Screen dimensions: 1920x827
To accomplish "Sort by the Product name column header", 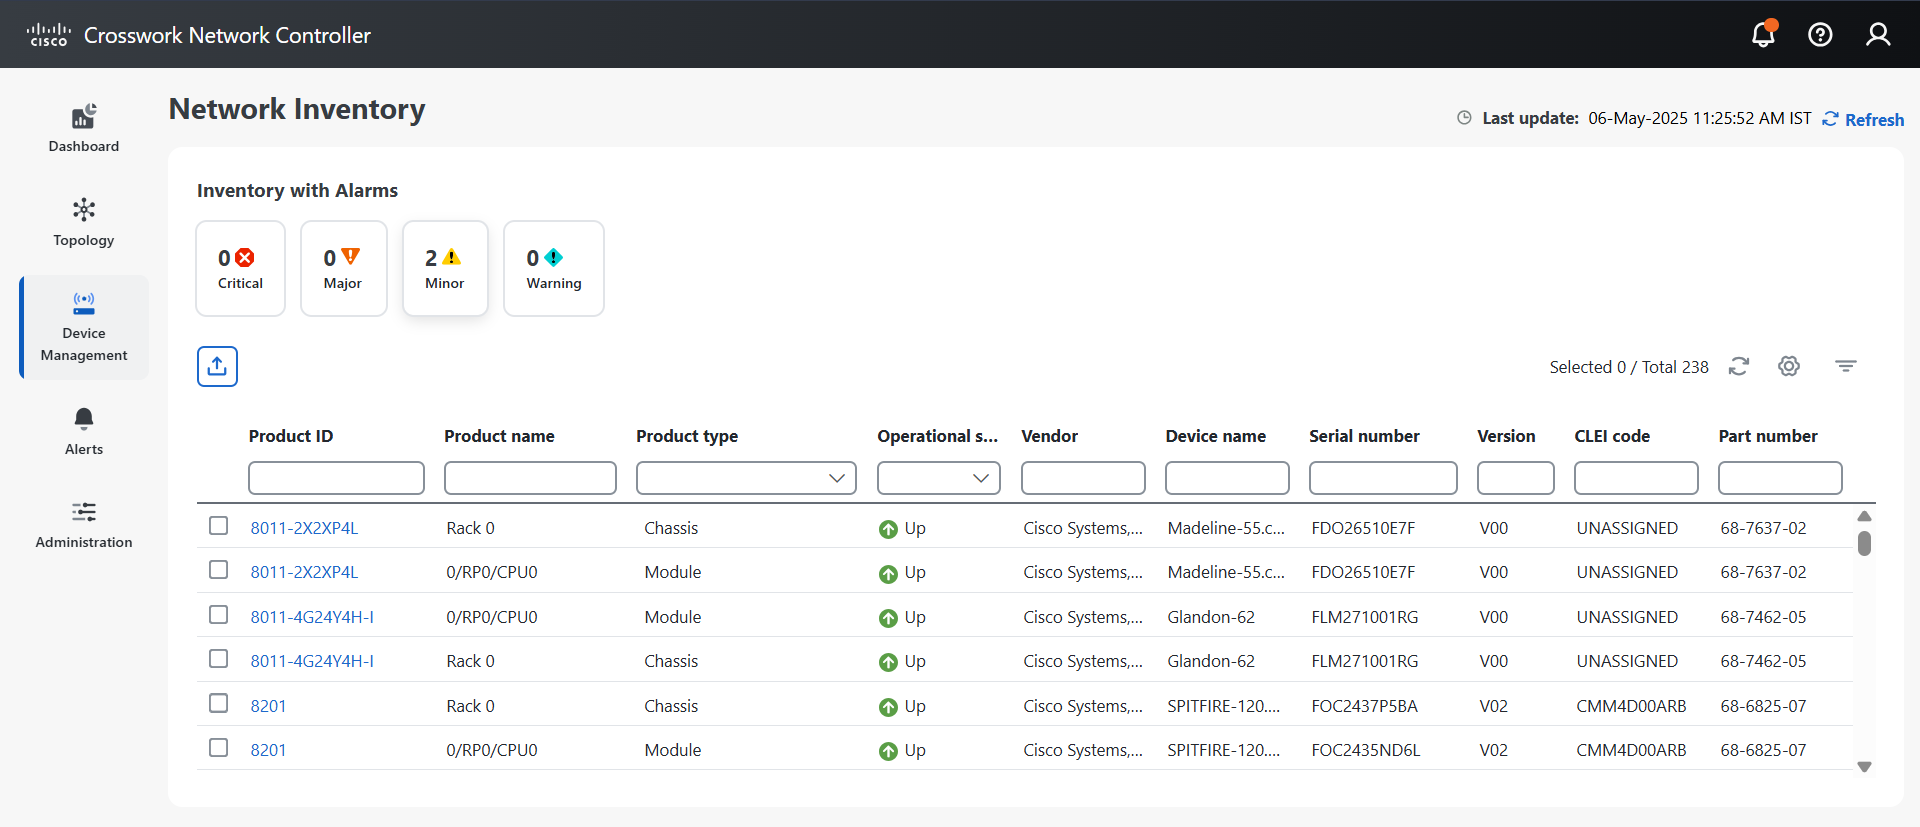I will point(499,436).
